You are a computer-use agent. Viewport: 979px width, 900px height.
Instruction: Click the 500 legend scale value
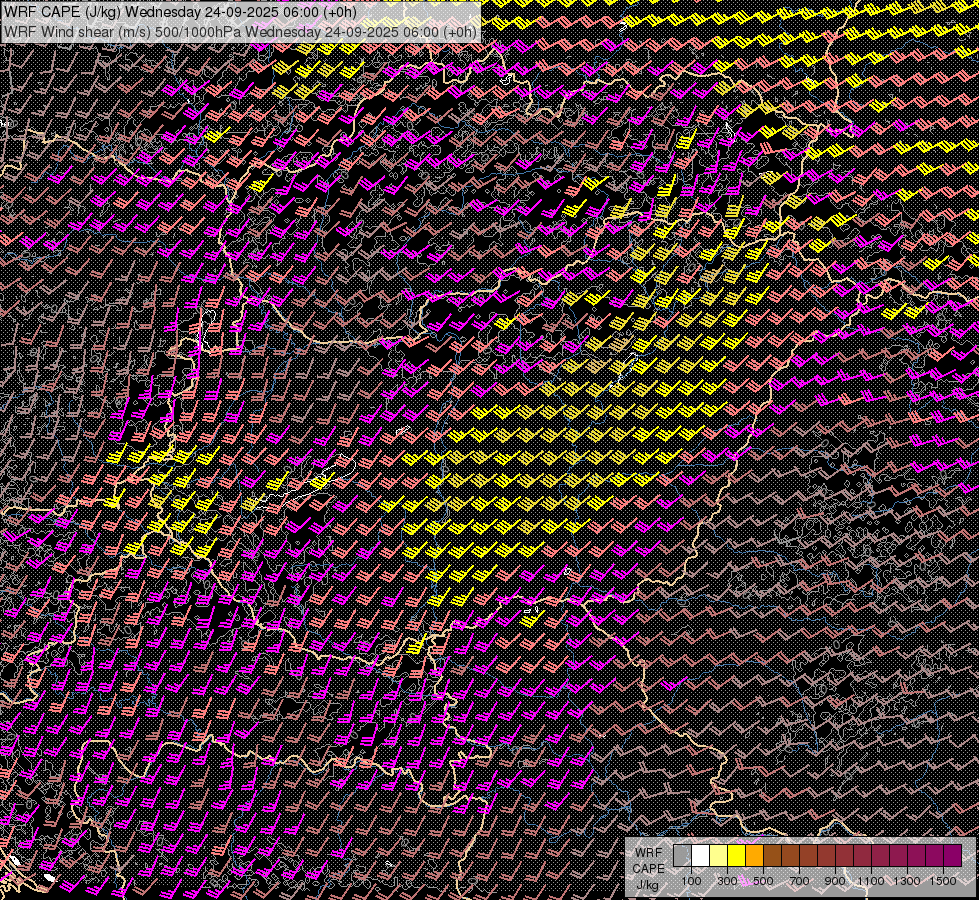point(763,881)
